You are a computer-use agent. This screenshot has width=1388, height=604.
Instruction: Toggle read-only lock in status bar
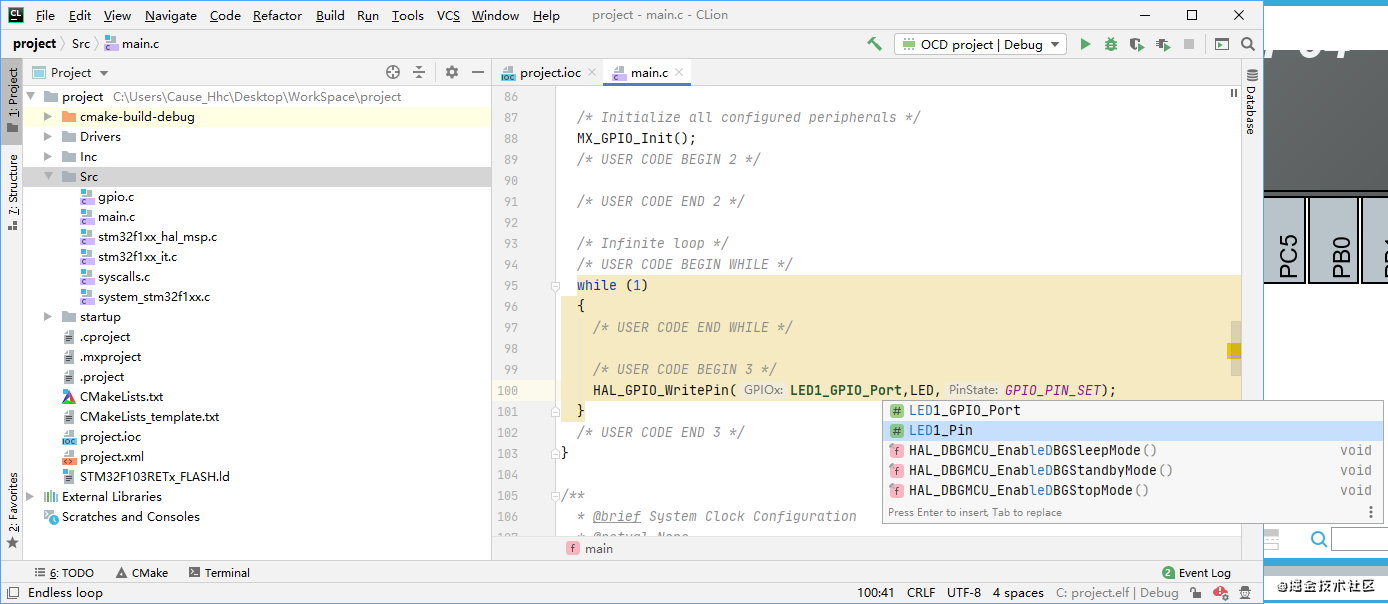click(1197, 593)
